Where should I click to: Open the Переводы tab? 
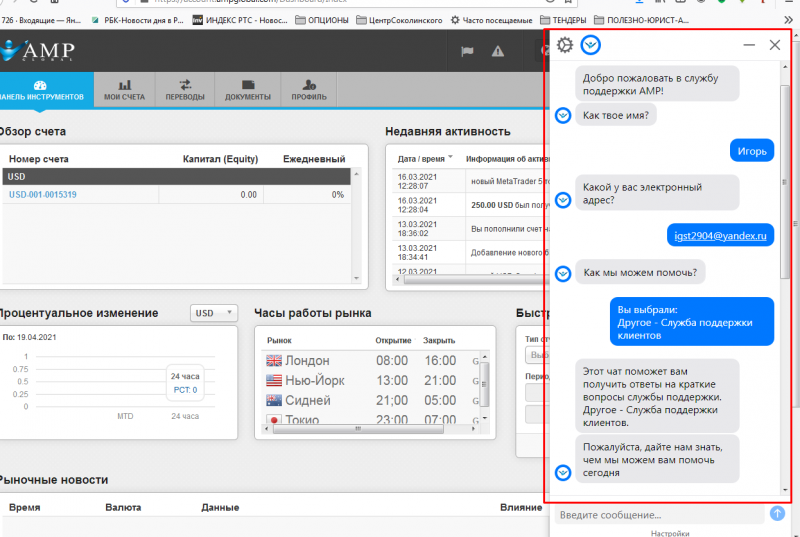click(x=185, y=90)
